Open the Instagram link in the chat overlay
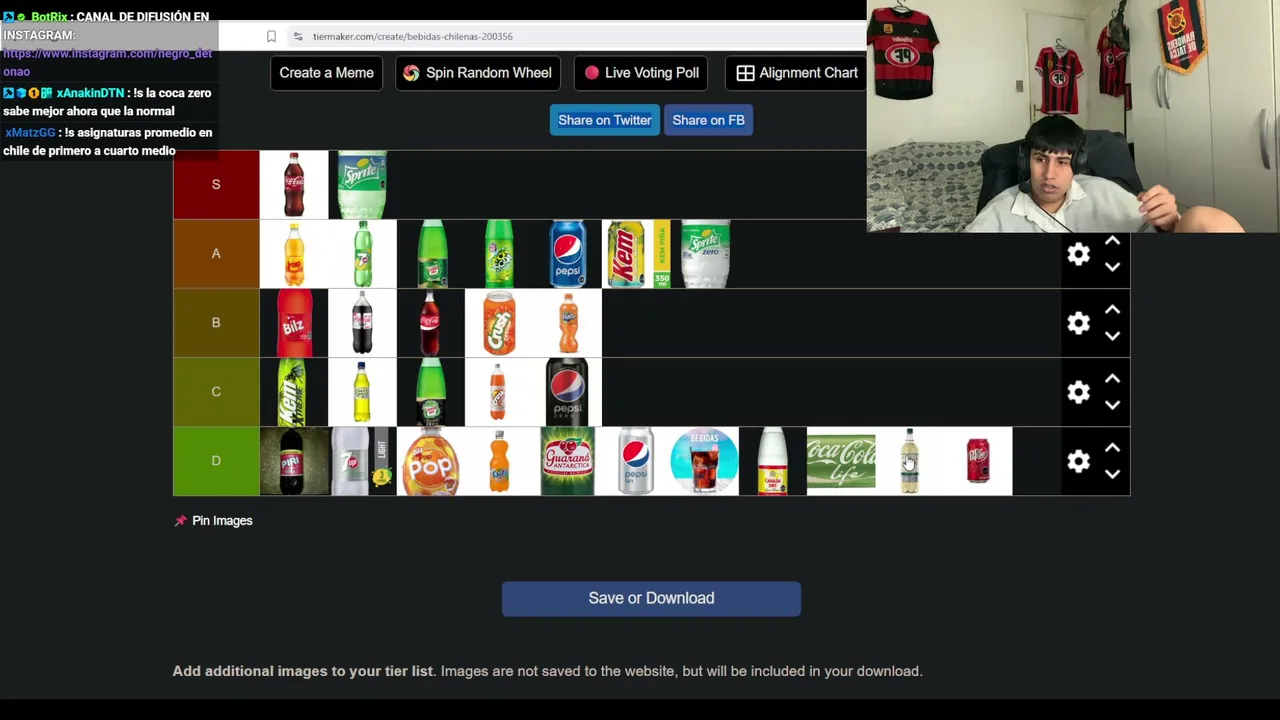The height and width of the screenshot is (720, 1280). pyautogui.click(x=107, y=62)
